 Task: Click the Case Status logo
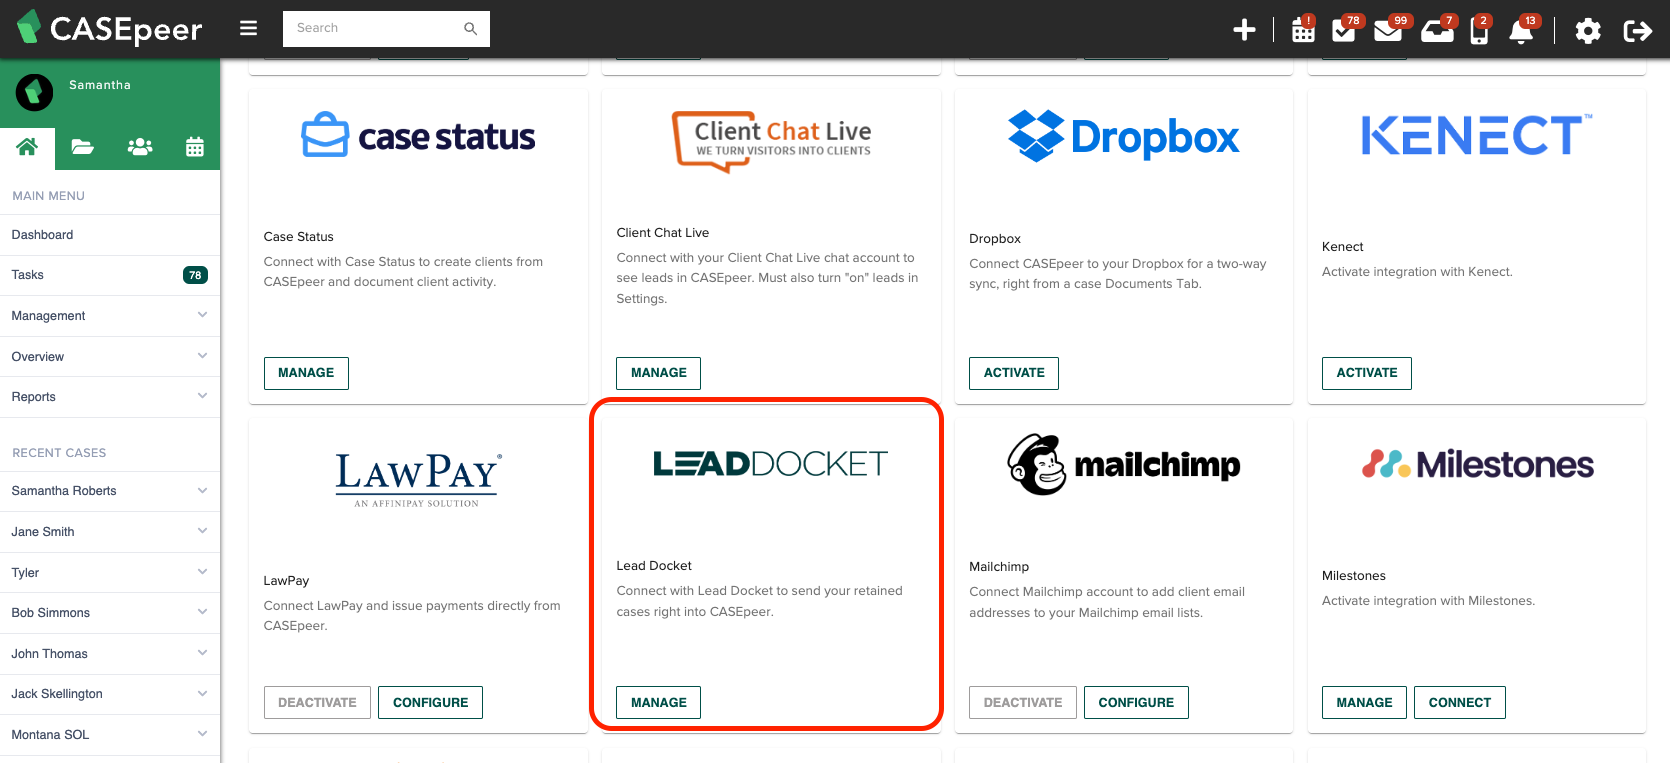[x=418, y=136]
